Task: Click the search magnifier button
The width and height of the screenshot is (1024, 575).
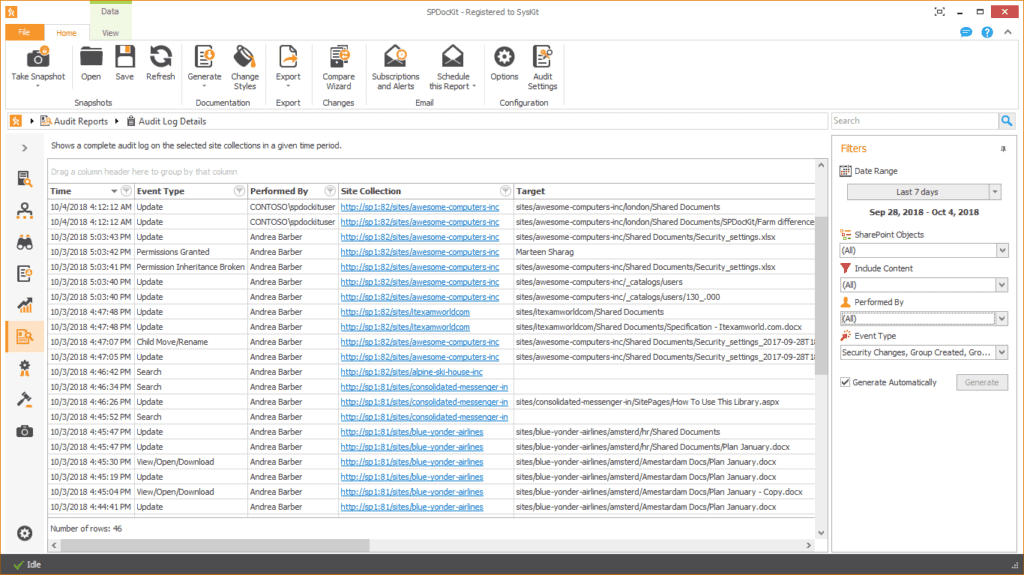Action: pyautogui.click(x=1007, y=121)
